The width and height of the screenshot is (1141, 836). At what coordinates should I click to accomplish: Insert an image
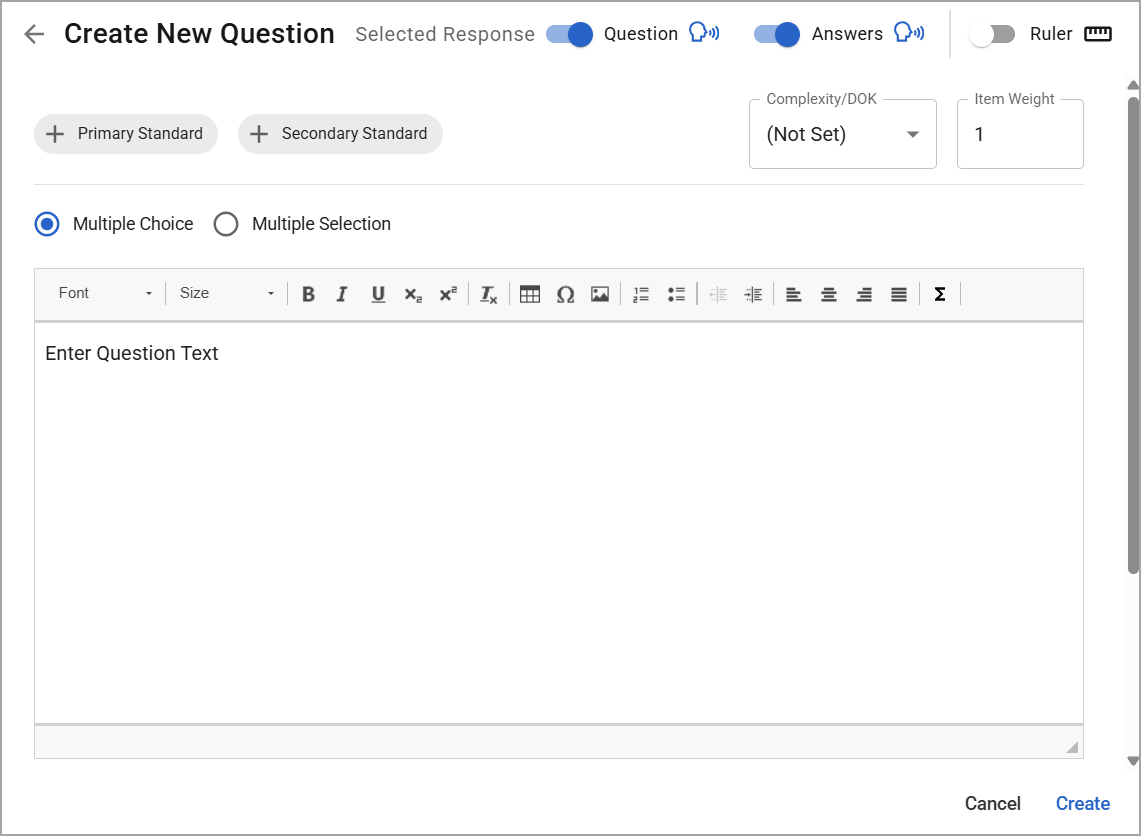[x=600, y=294]
